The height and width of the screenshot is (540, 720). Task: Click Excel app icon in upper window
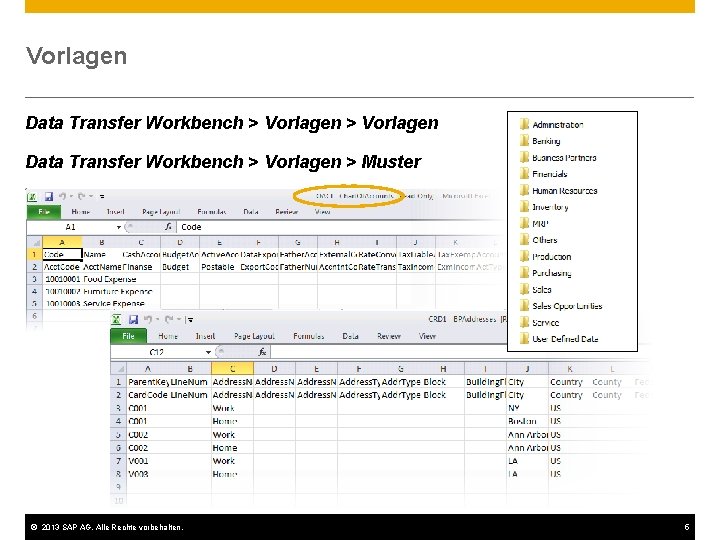(x=32, y=197)
